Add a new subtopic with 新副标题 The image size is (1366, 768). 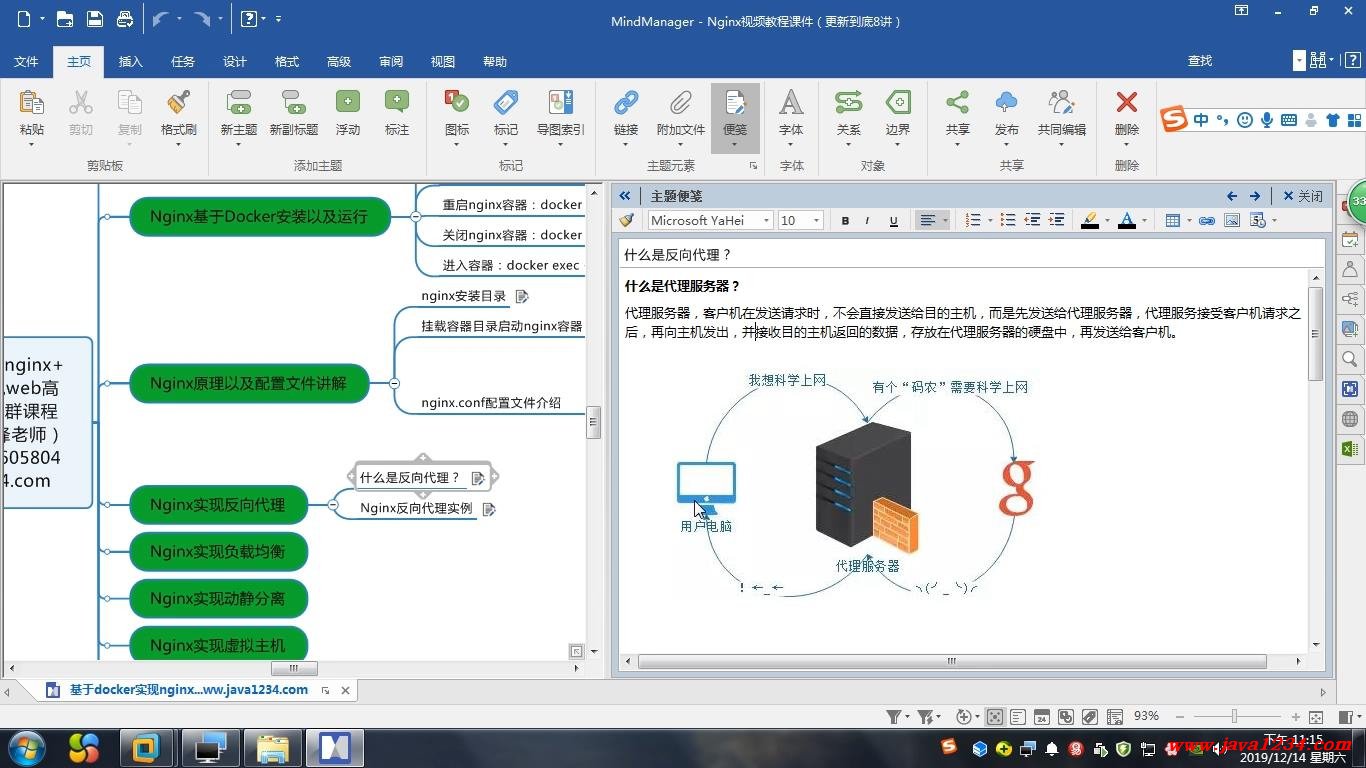[x=294, y=102]
